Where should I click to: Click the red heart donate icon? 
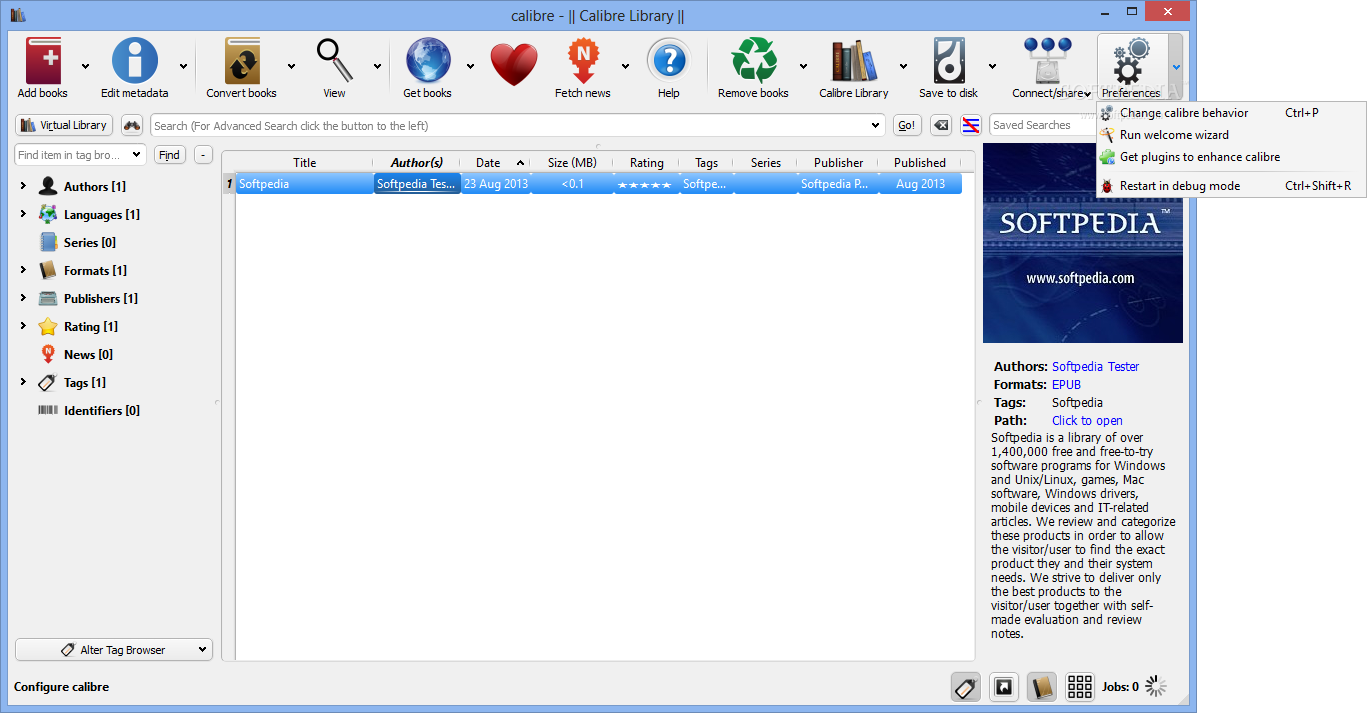pos(514,64)
